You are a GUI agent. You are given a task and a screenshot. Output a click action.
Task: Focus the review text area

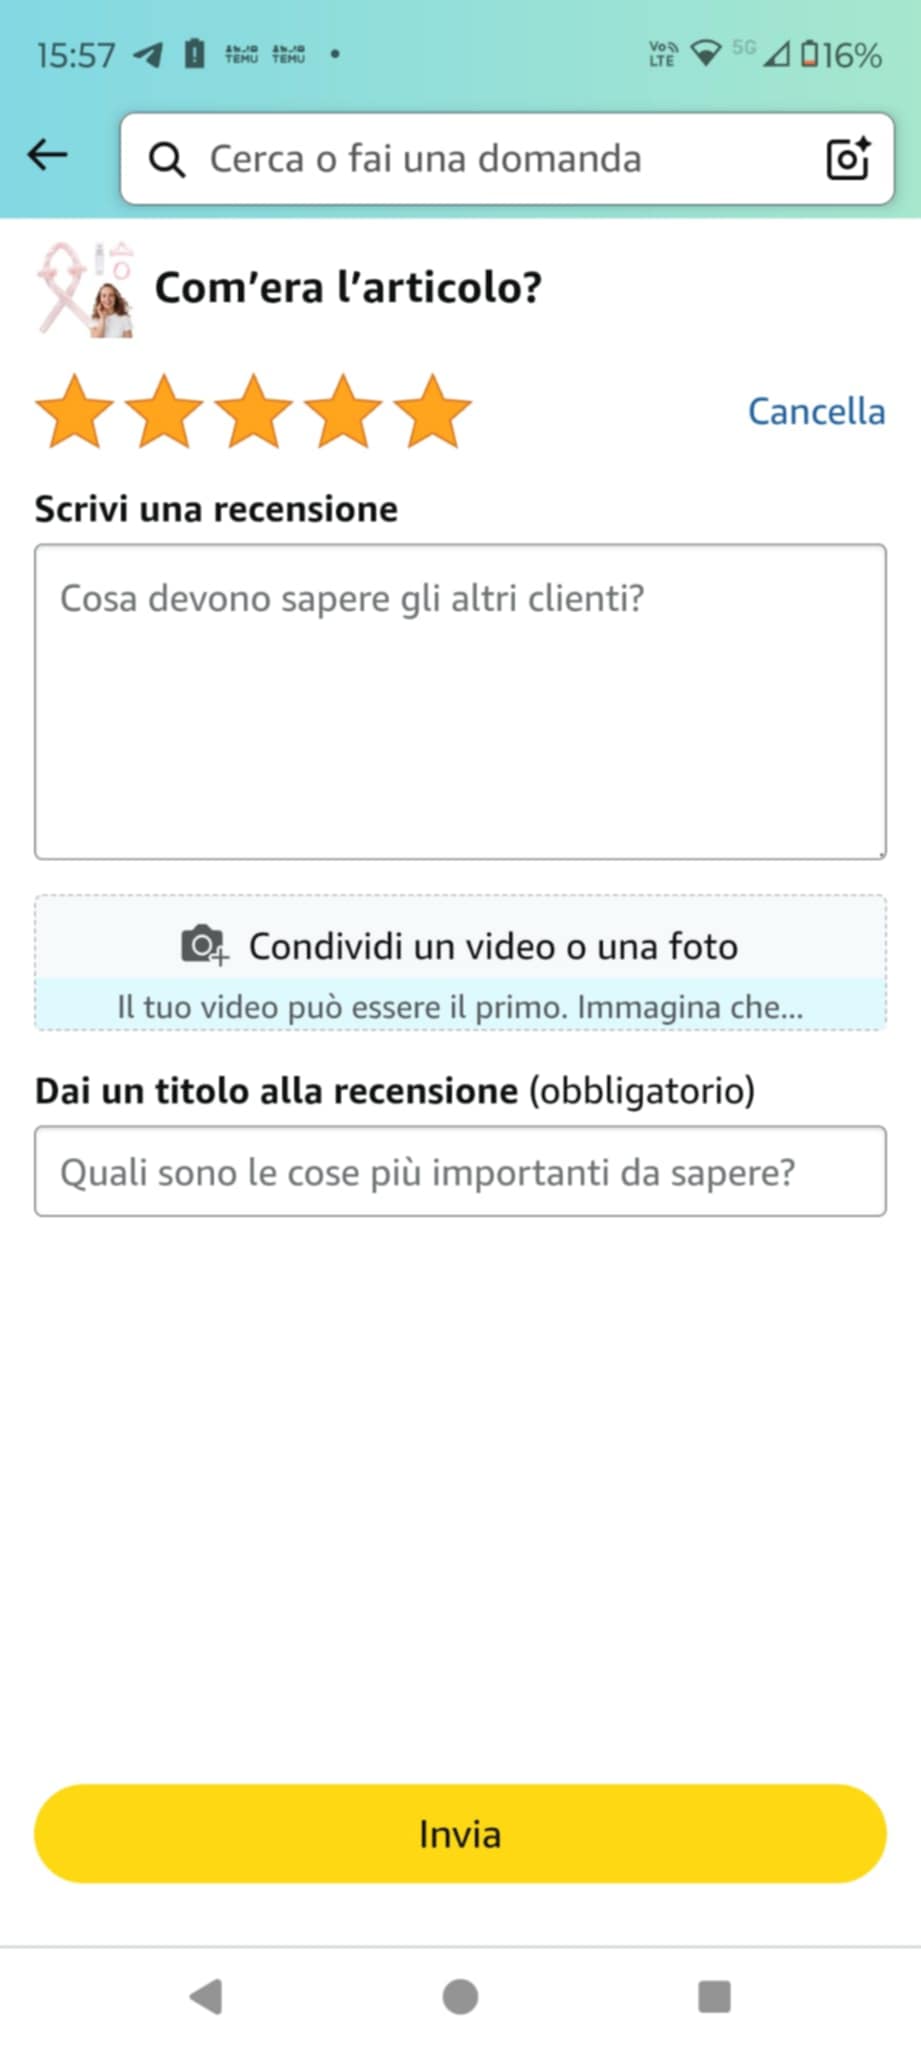point(460,702)
